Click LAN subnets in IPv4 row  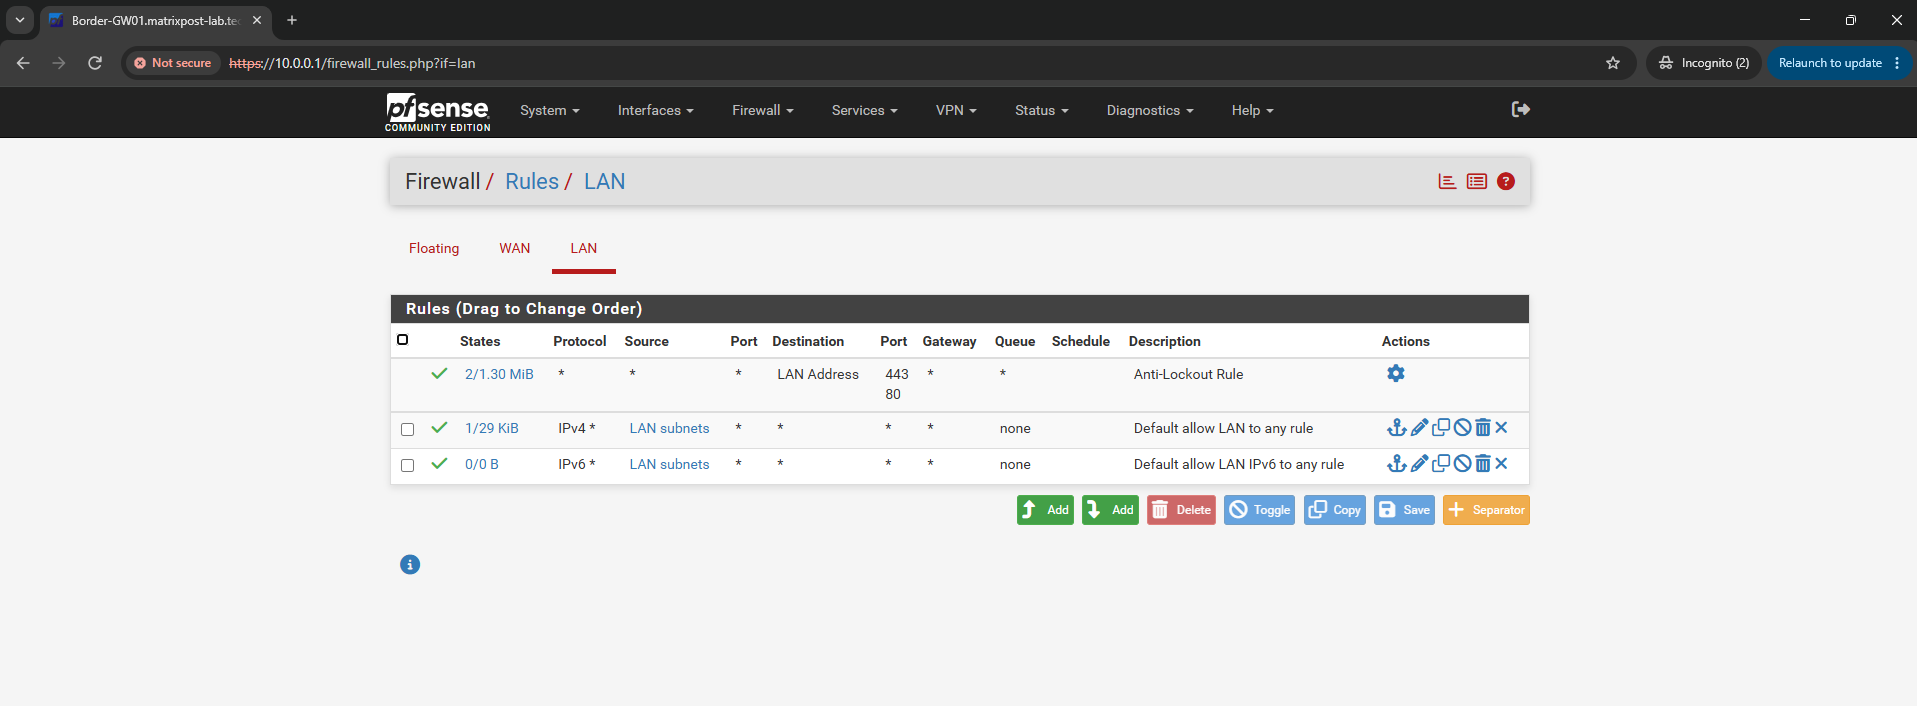pyautogui.click(x=669, y=428)
